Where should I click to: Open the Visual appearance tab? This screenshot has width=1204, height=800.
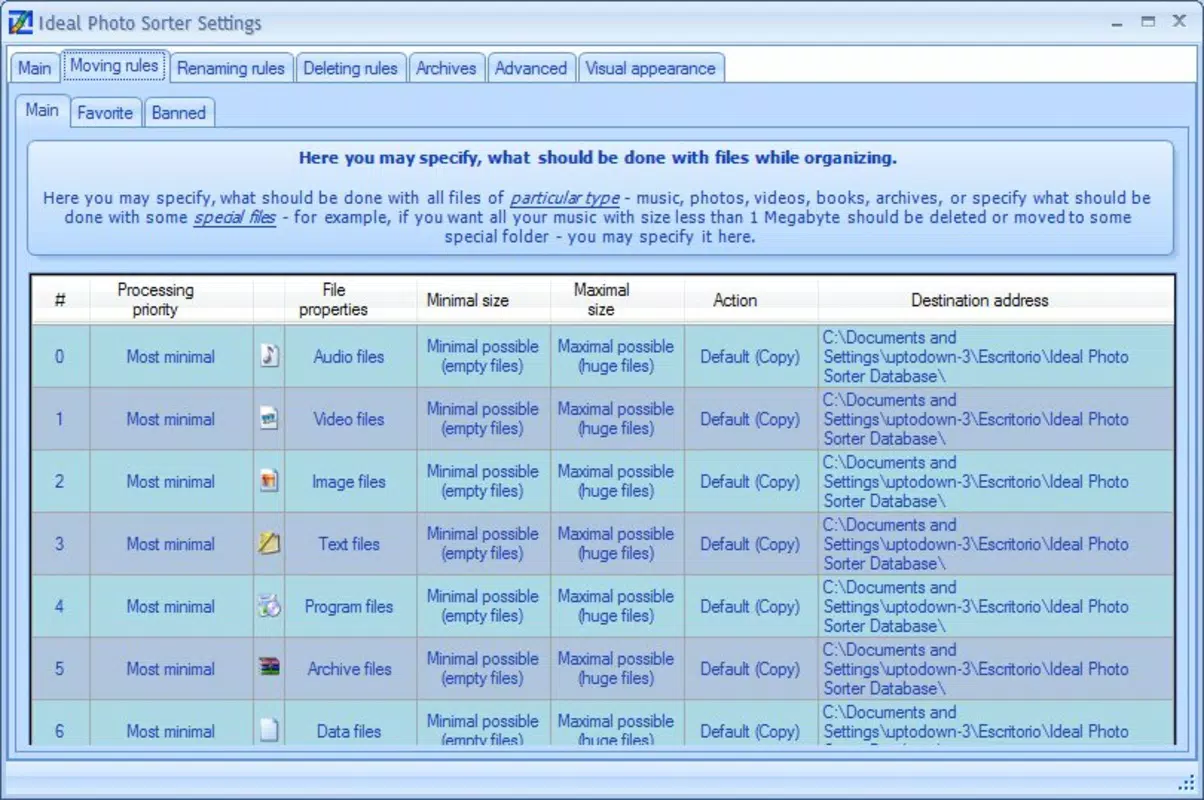click(x=651, y=68)
